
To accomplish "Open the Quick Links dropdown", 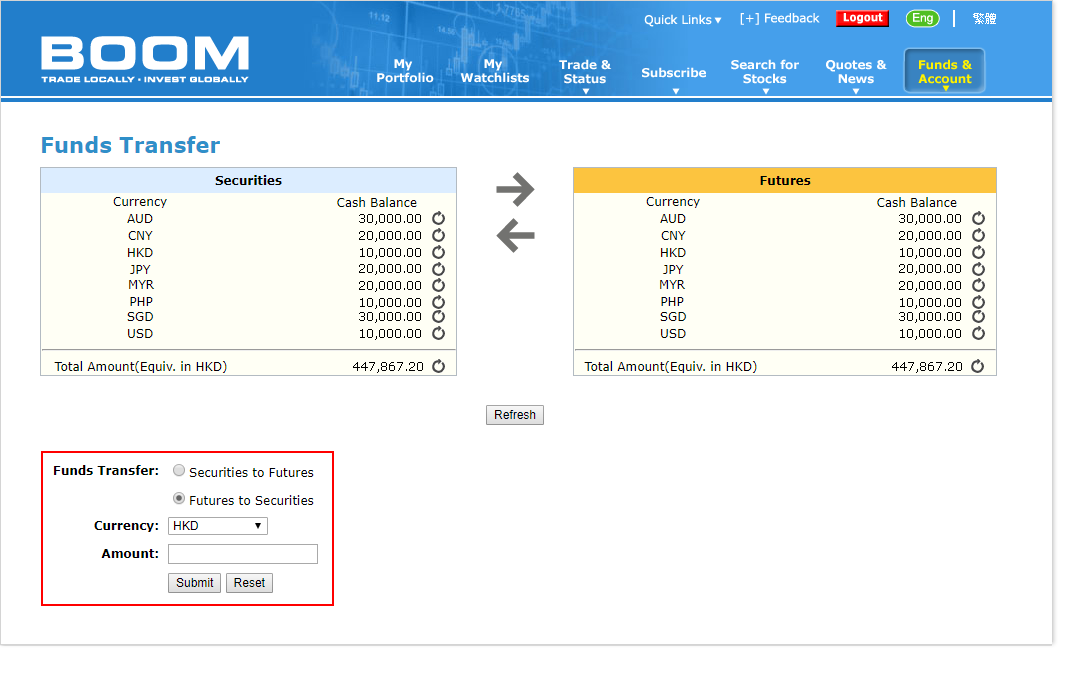I will [682, 20].
